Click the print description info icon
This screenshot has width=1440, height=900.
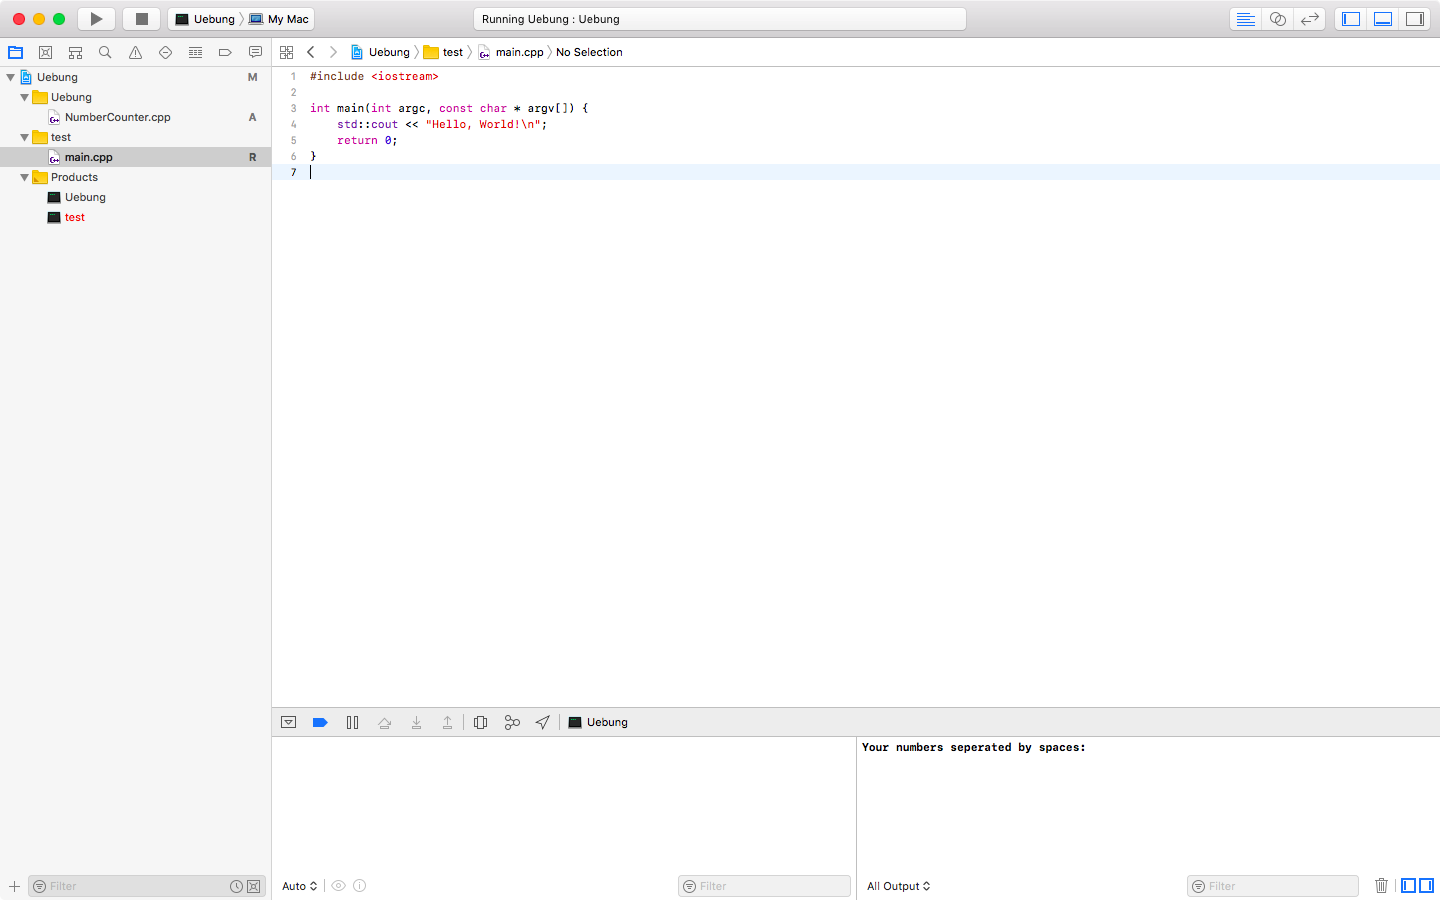(x=360, y=886)
